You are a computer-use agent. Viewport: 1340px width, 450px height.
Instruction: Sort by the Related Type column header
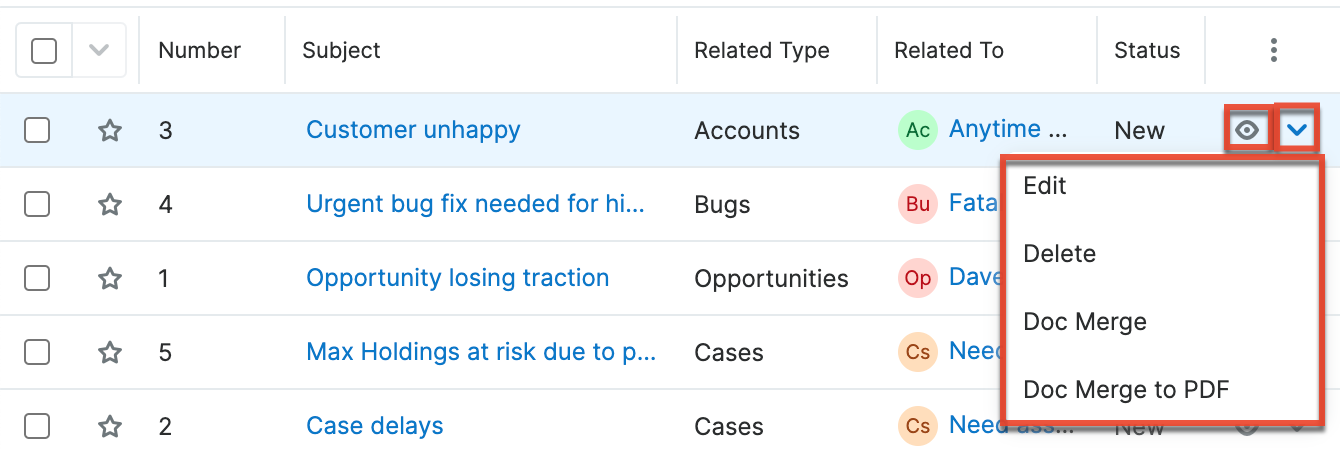tap(761, 50)
